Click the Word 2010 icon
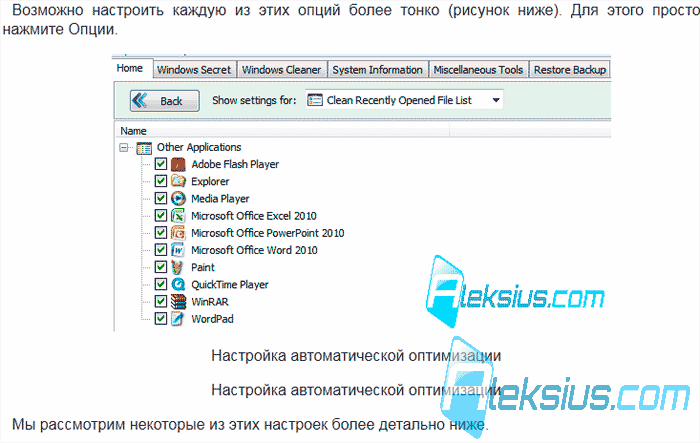This screenshot has width=700, height=443. tap(178, 250)
